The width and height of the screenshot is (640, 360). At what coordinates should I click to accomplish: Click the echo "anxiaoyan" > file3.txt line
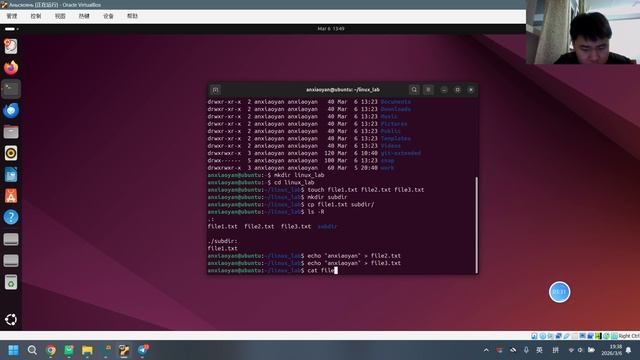click(x=304, y=263)
